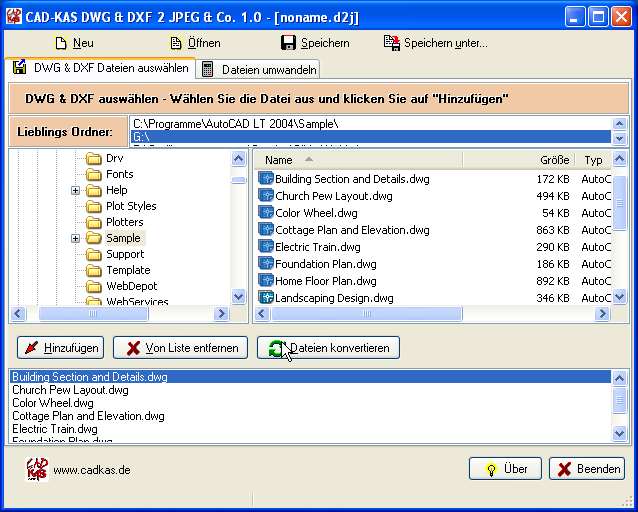Click the Speichern unter save-as icon
638x512 pixels.
[392, 43]
